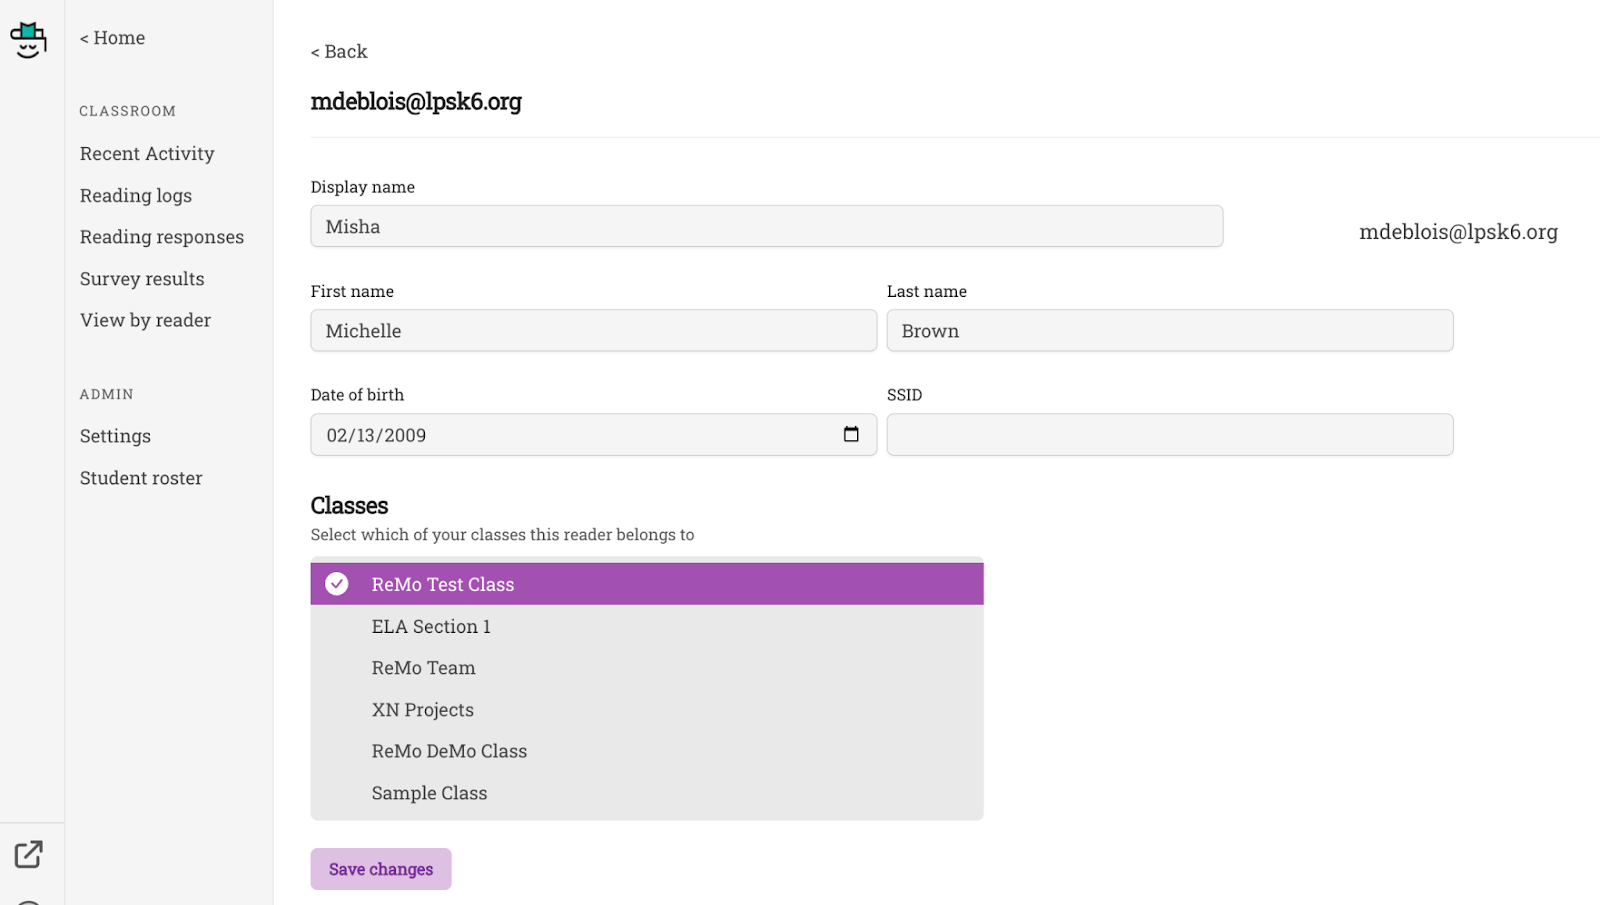
Task: Click the empty SSID field
Action: click(x=1170, y=435)
